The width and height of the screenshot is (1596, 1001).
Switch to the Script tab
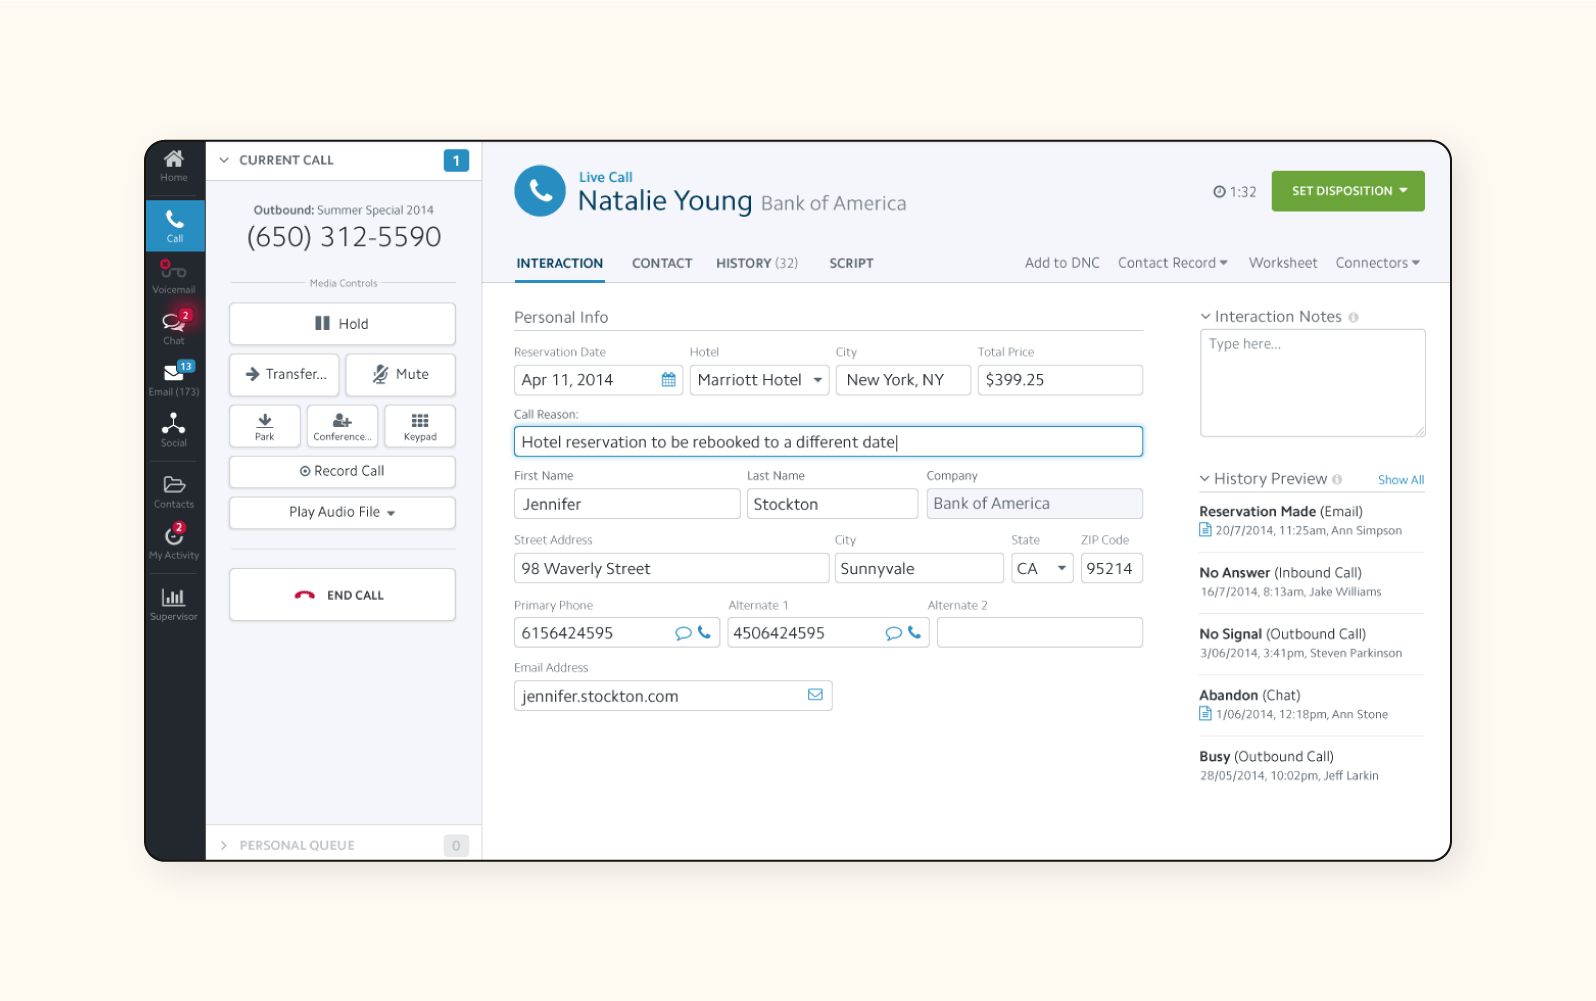point(851,263)
